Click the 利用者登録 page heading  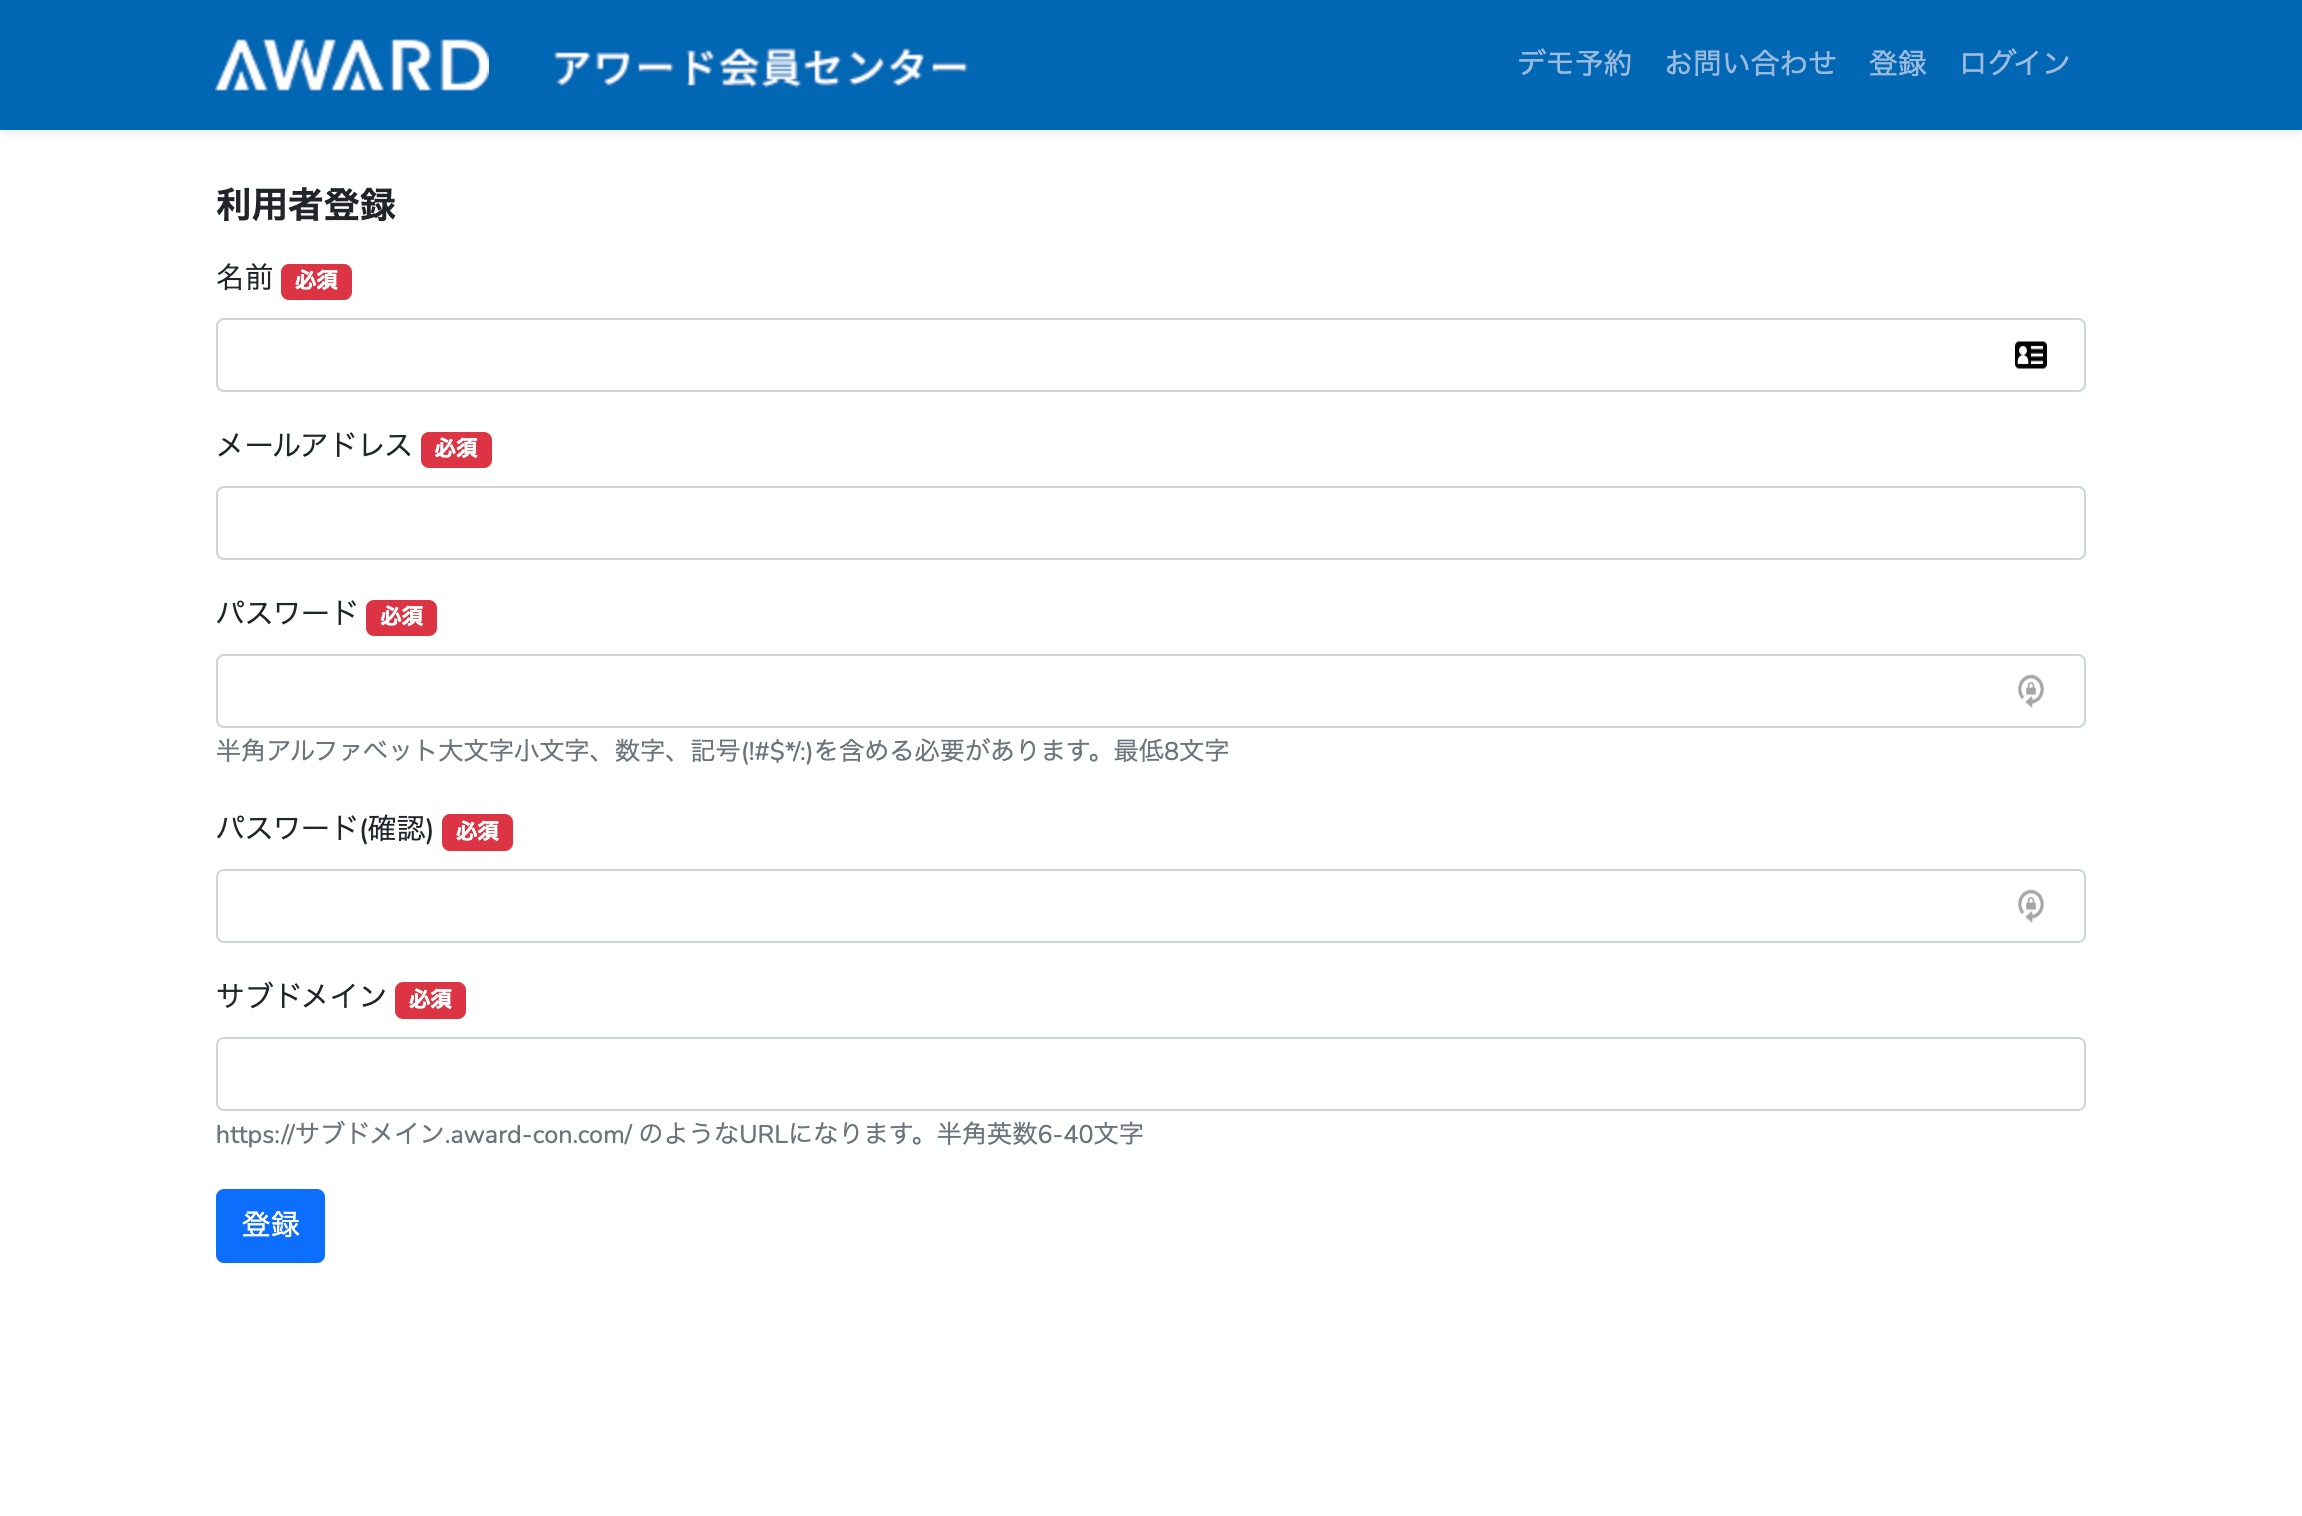pyautogui.click(x=306, y=205)
